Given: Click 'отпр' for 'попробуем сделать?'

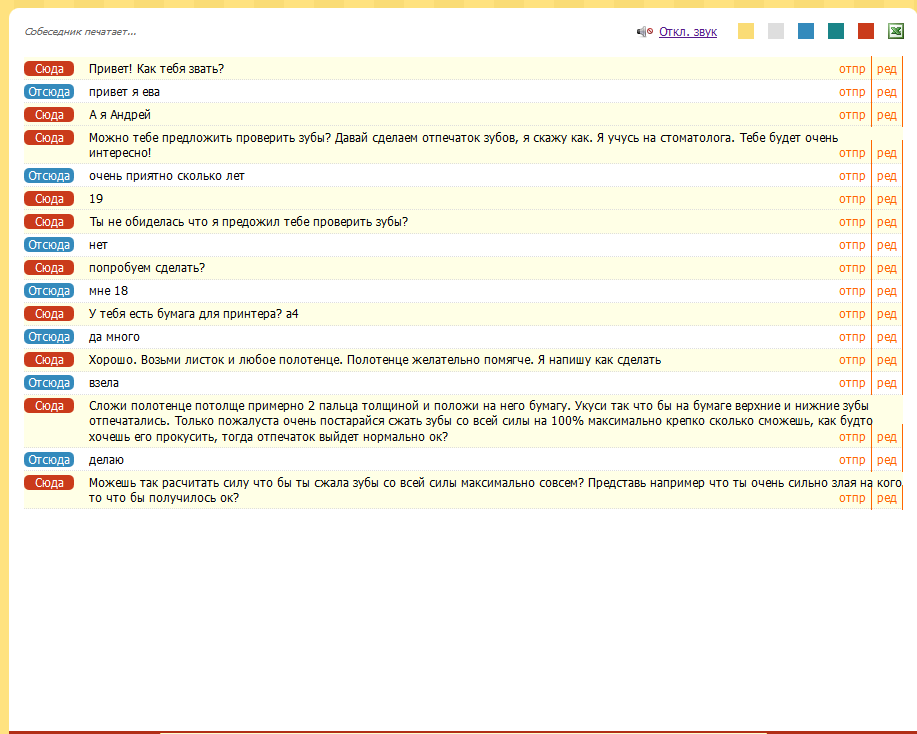Looking at the screenshot, I should click(x=852, y=268).
